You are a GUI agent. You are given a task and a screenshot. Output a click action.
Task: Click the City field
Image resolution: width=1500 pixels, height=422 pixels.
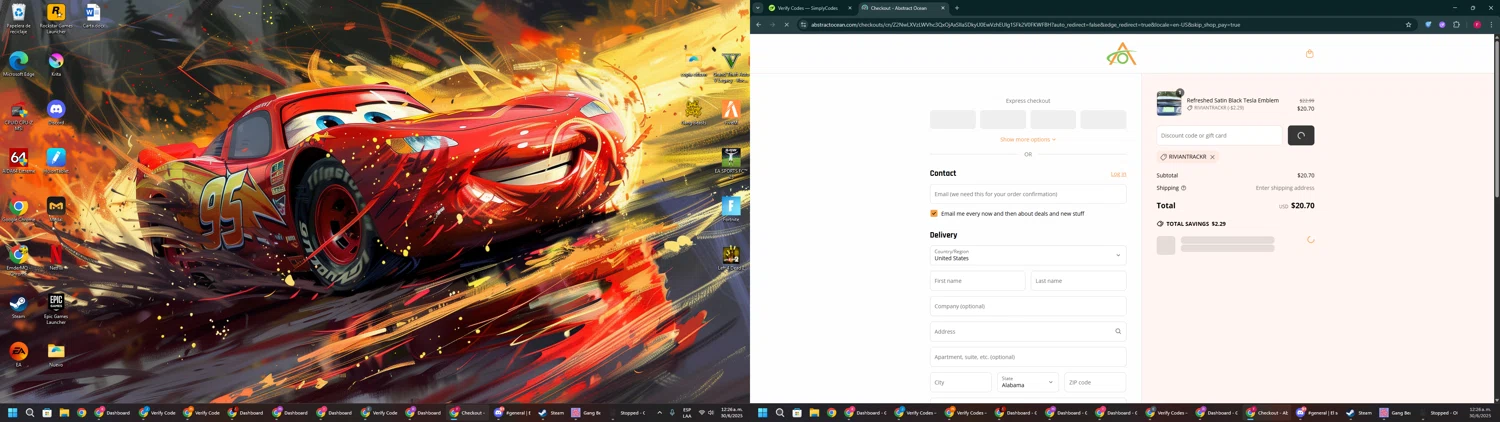pyautogui.click(x=960, y=382)
